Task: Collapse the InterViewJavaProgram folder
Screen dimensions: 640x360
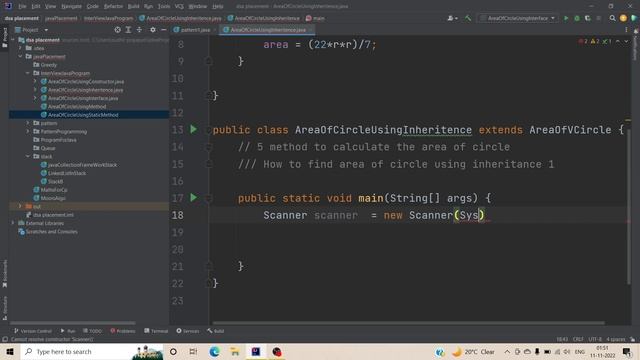Action: (x=28, y=73)
